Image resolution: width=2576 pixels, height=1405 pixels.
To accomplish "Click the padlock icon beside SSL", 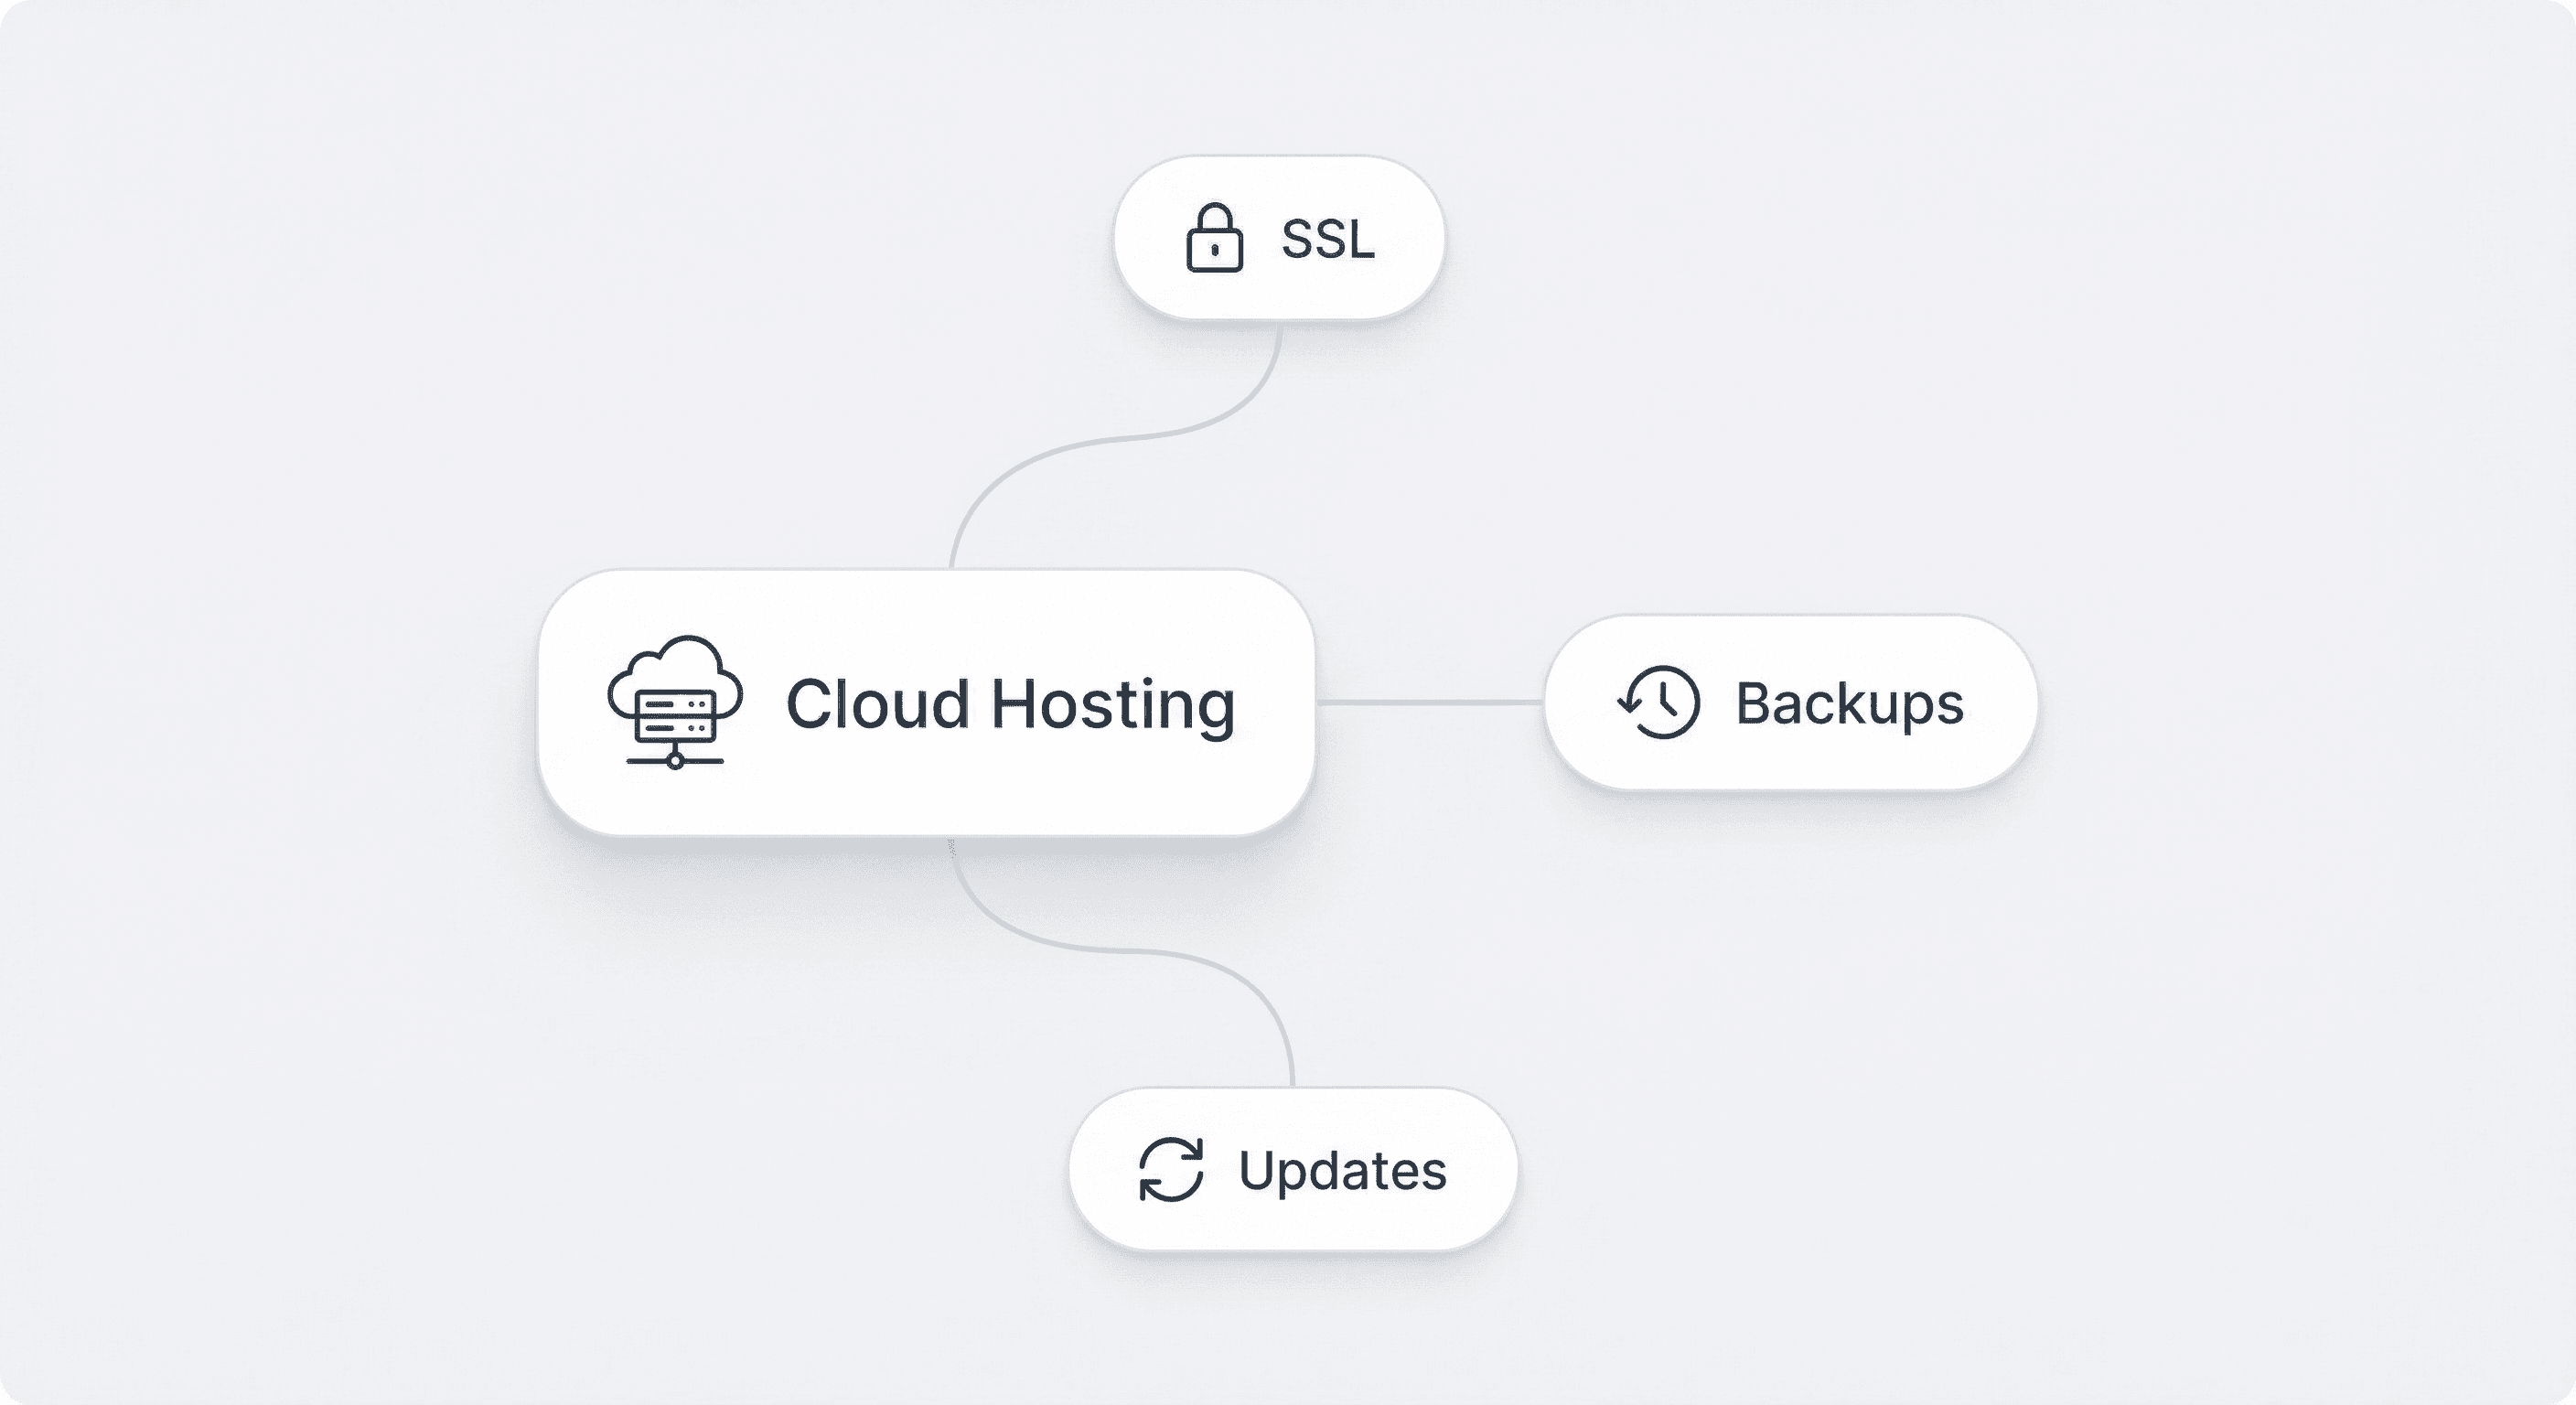I will [x=1215, y=239].
